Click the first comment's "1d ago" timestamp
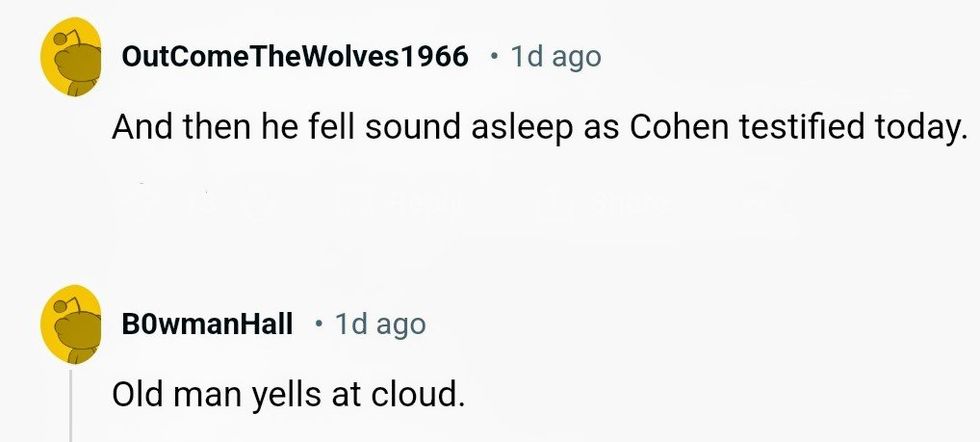Viewport: 980px width, 442px height. click(556, 57)
